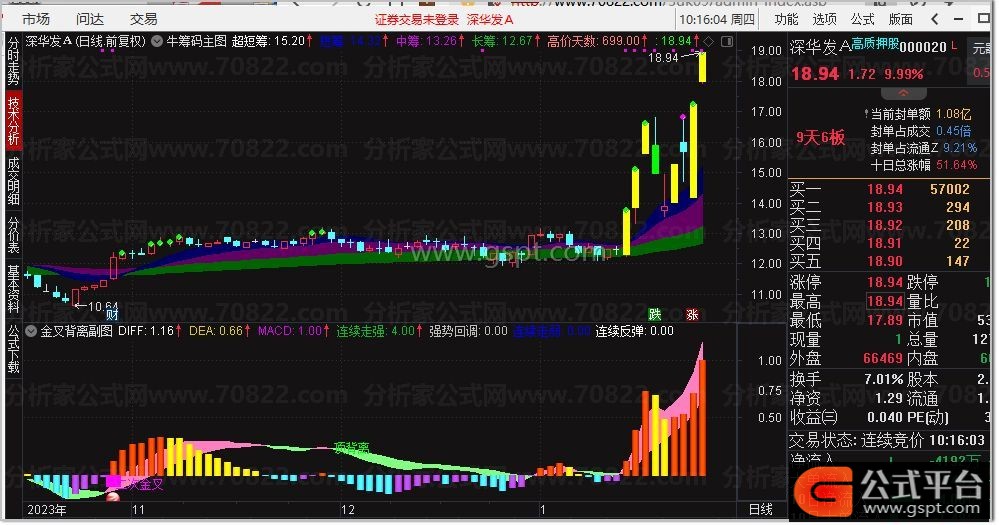999x525 pixels.
Task: Click the 十日总涨幅 51.64% value
Action: (957, 166)
